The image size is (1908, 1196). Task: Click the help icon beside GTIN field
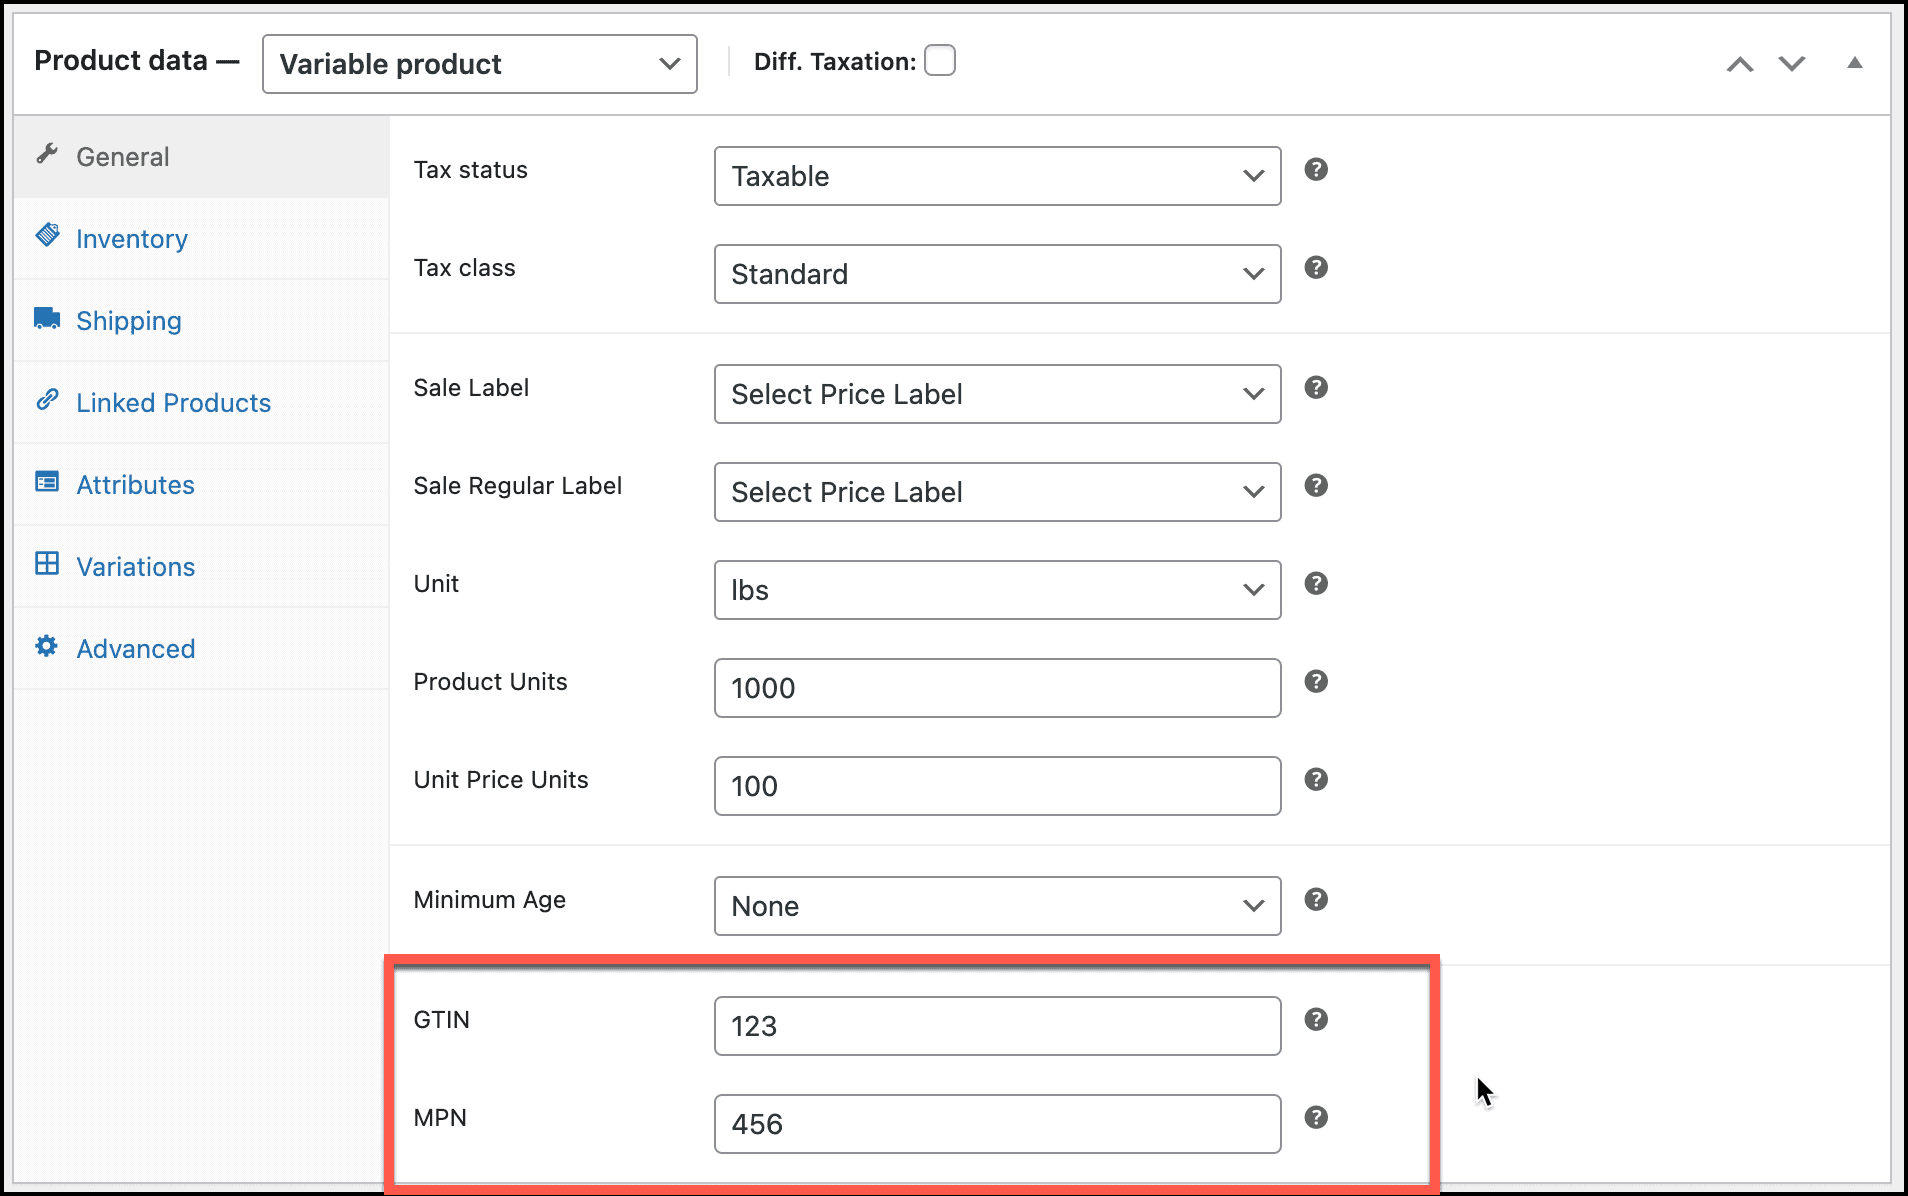1316,1020
